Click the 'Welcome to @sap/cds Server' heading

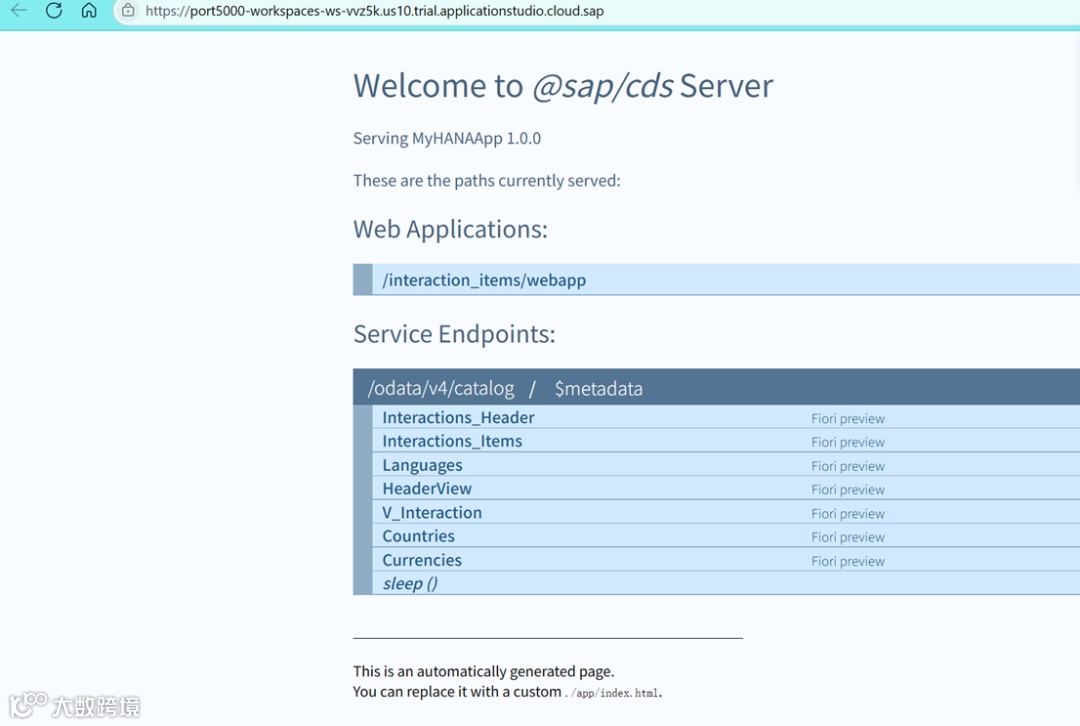[x=563, y=86]
